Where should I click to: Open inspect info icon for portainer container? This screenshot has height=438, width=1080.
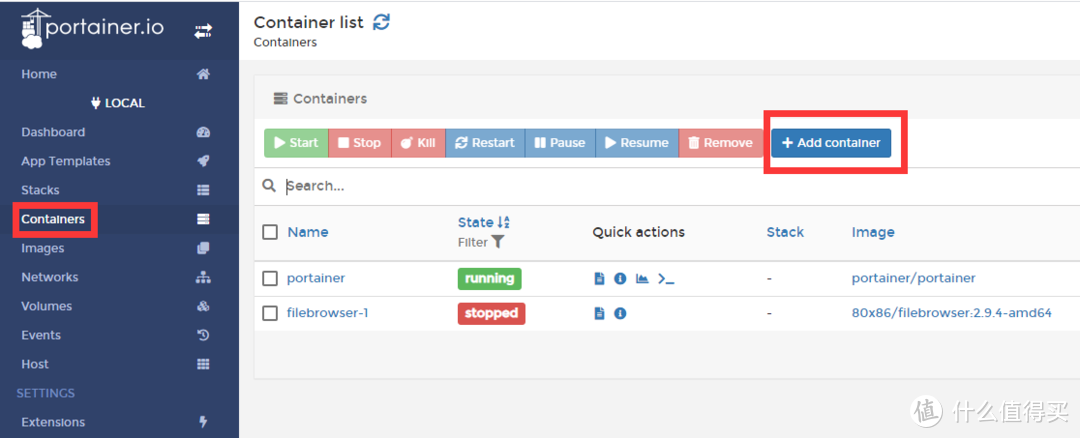pyautogui.click(x=620, y=278)
